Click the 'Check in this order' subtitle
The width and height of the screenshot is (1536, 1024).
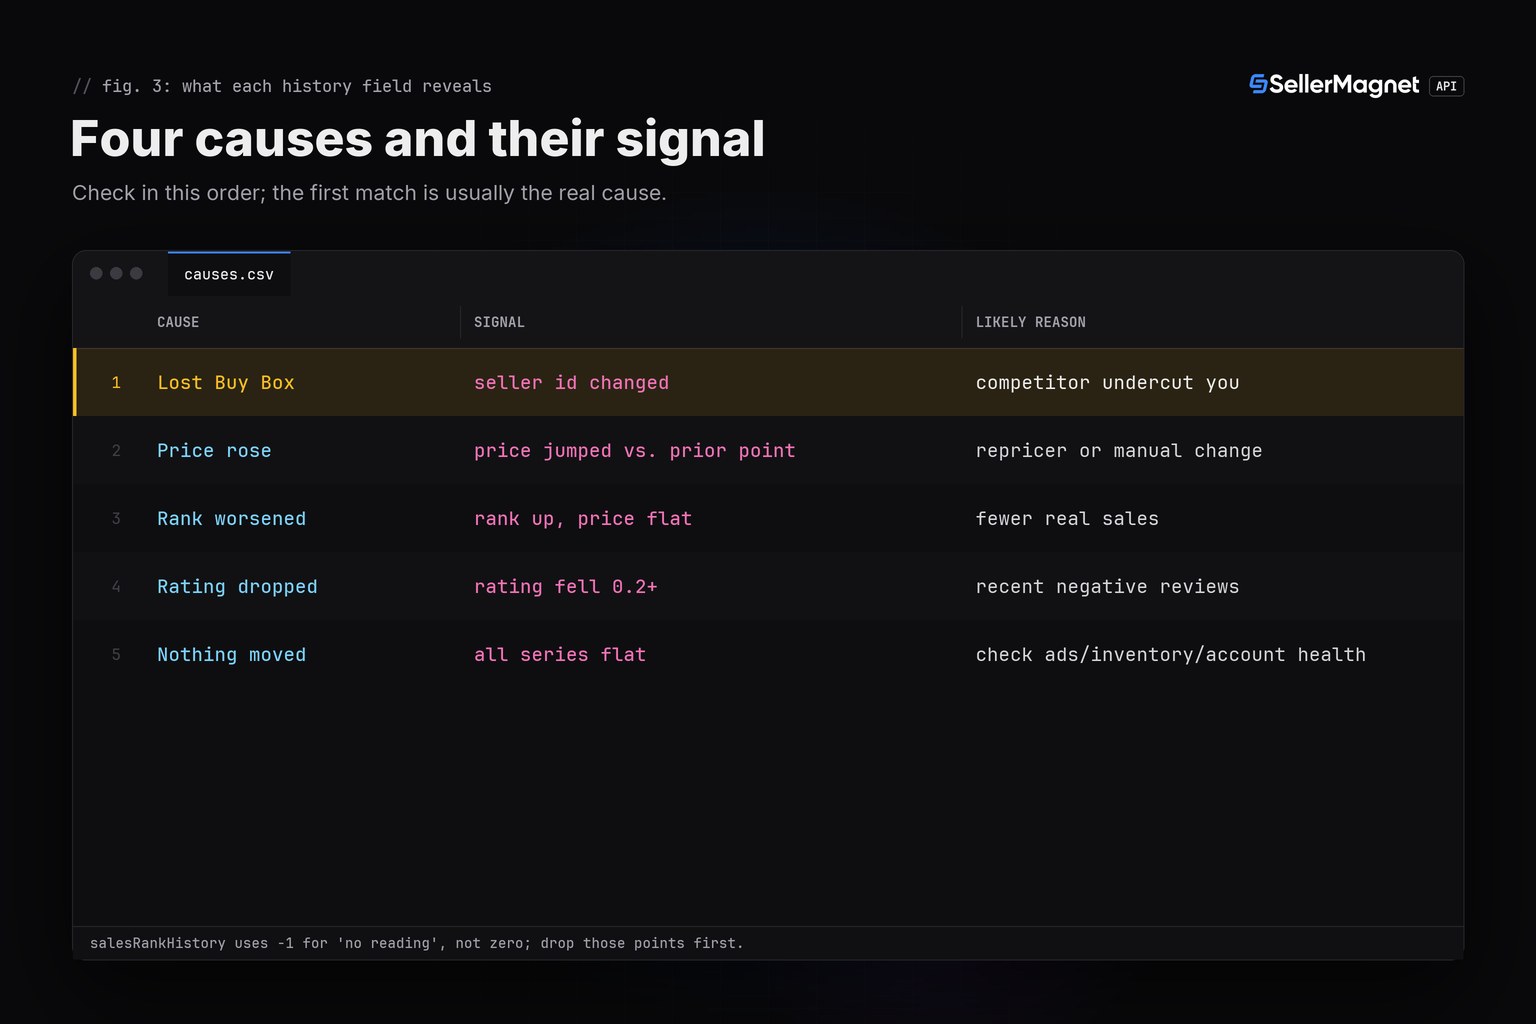369,193
